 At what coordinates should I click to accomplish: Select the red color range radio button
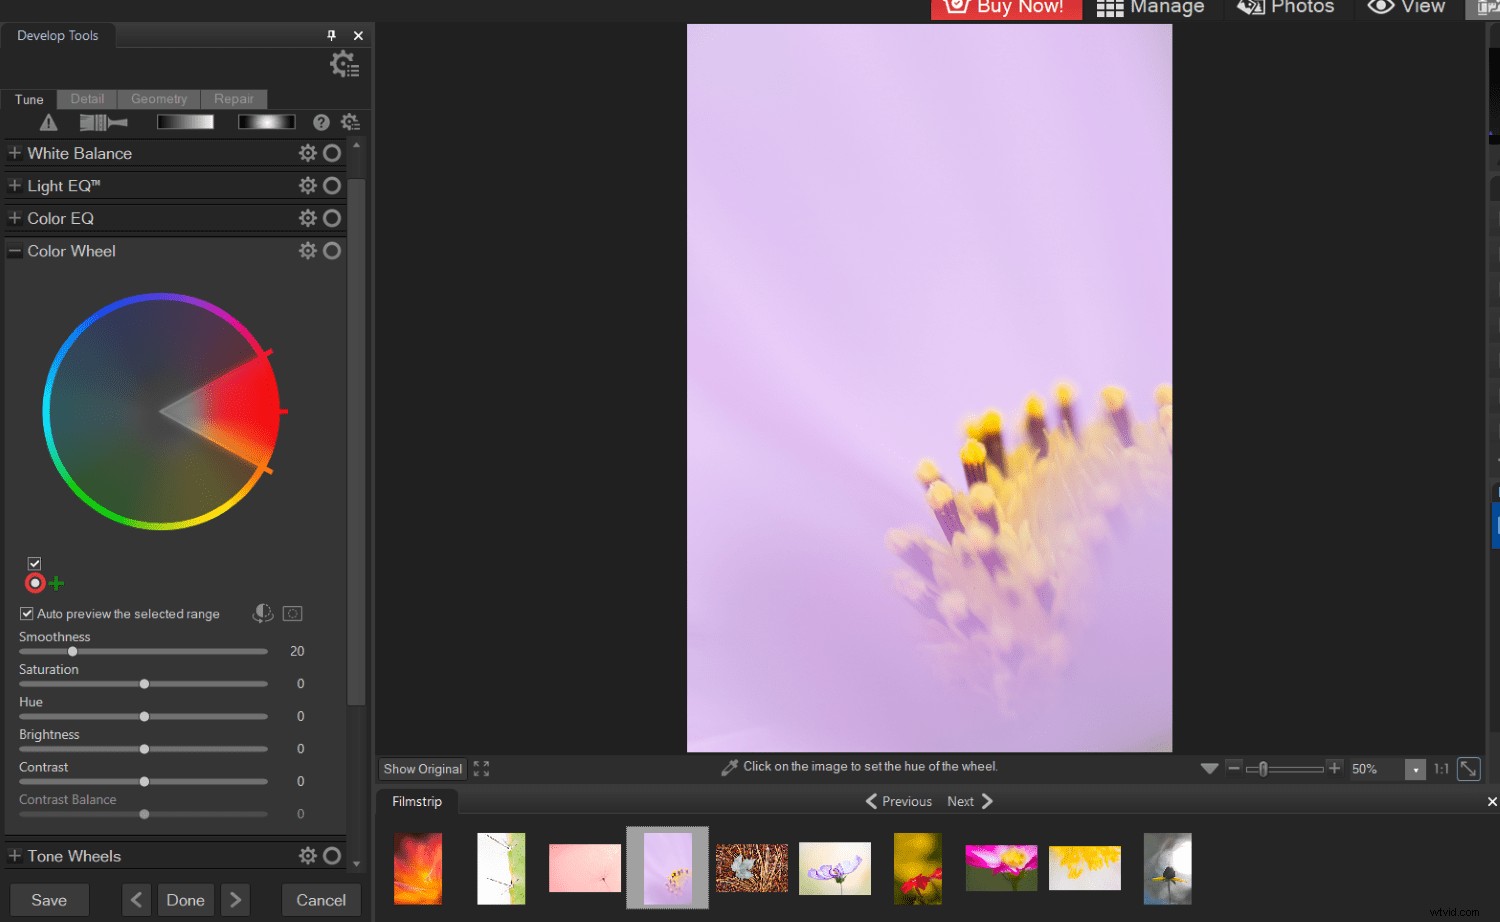tap(35, 583)
